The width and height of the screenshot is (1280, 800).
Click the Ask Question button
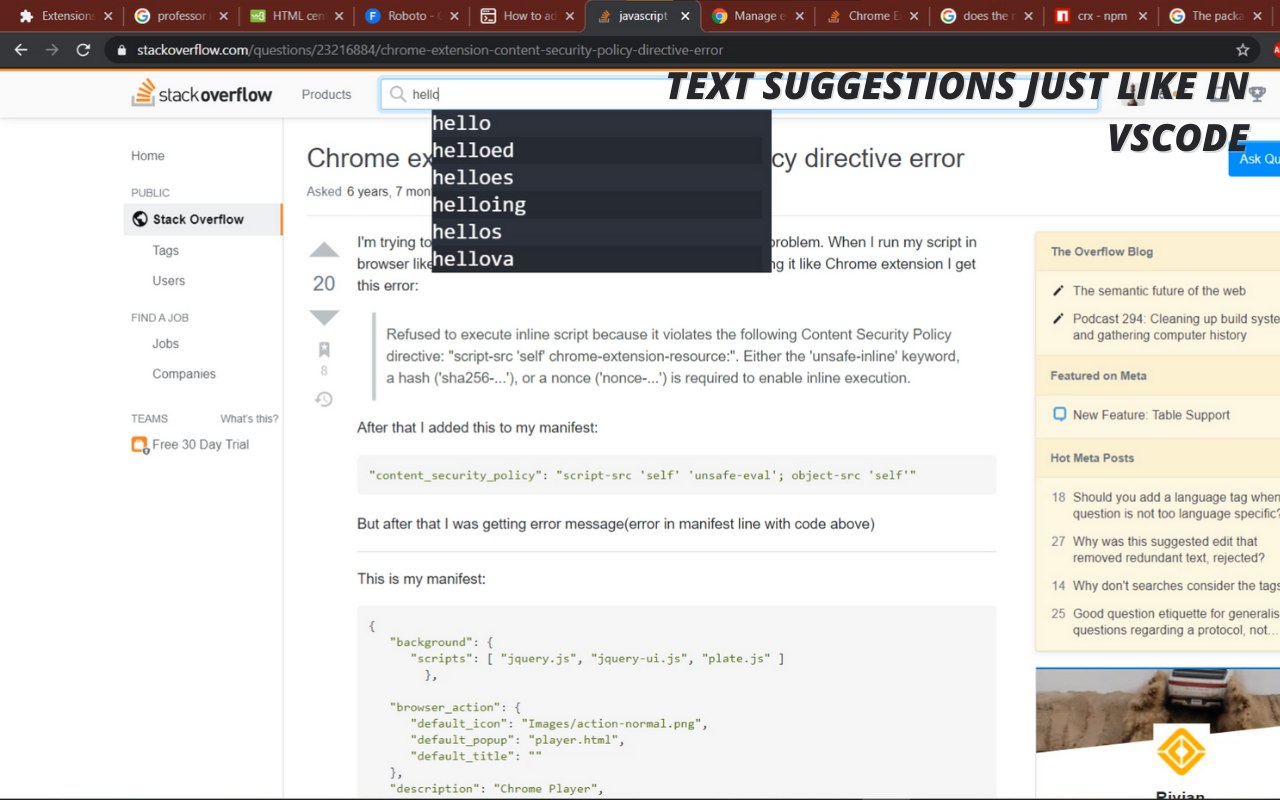[x=1254, y=158]
